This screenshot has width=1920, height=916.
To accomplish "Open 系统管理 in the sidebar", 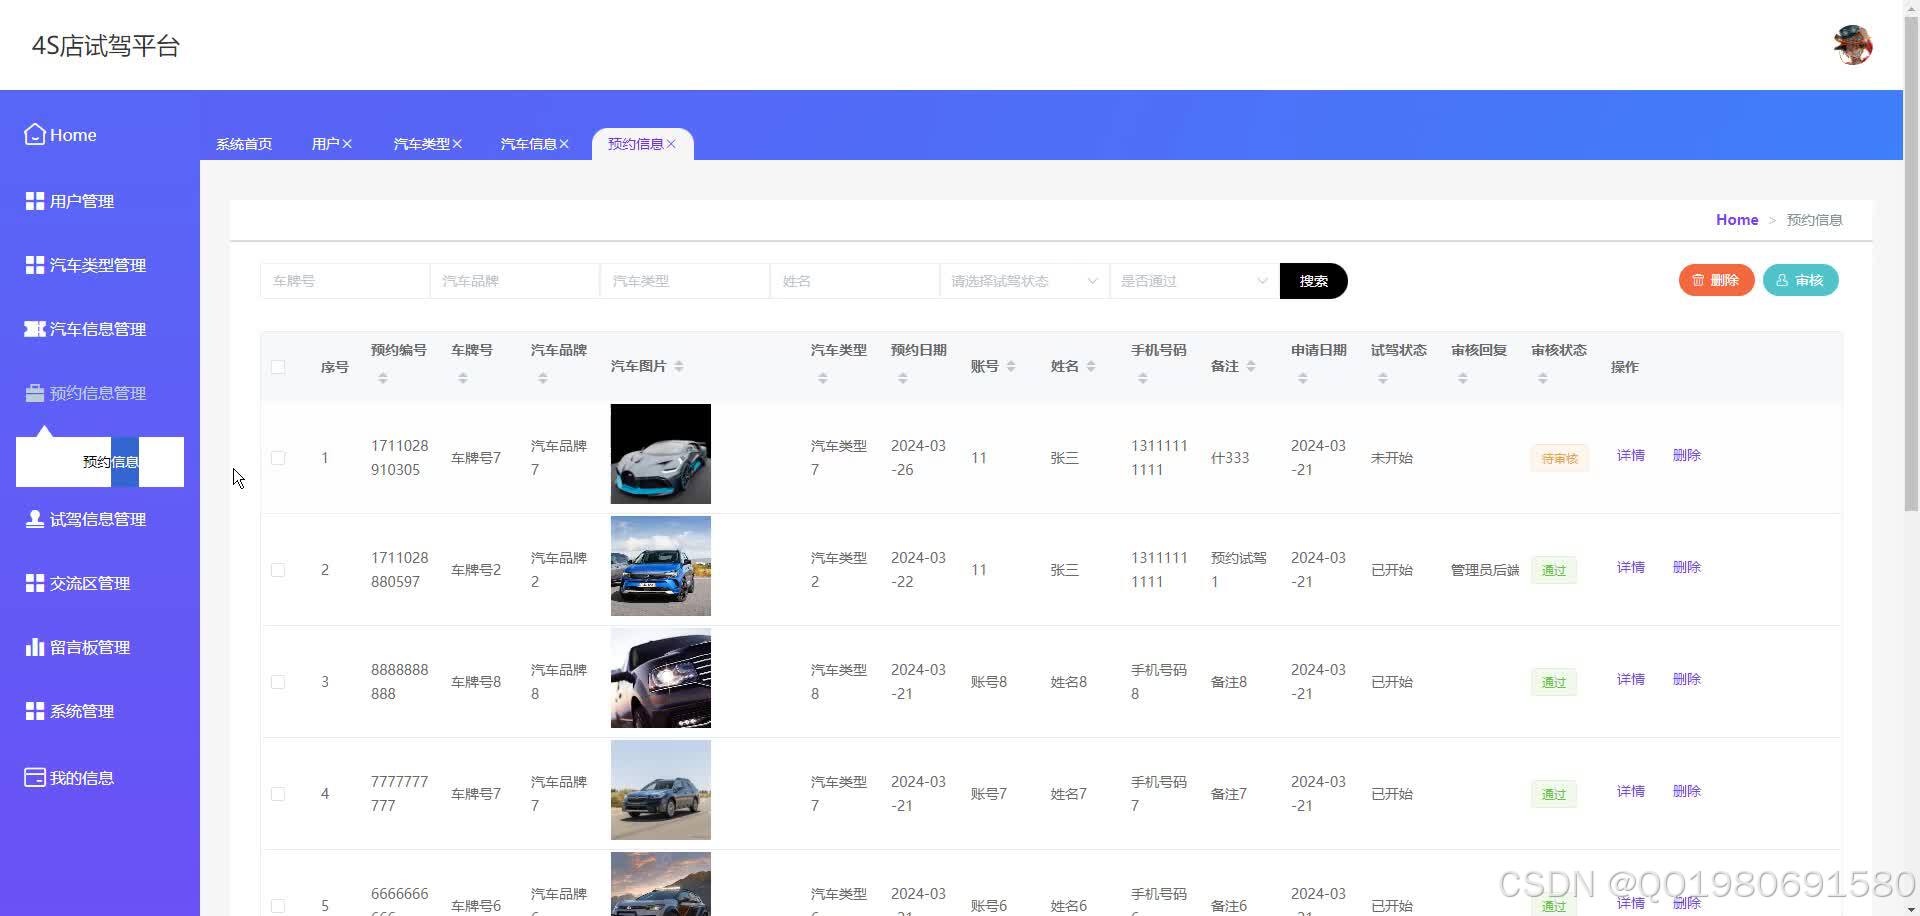I will click(69, 711).
